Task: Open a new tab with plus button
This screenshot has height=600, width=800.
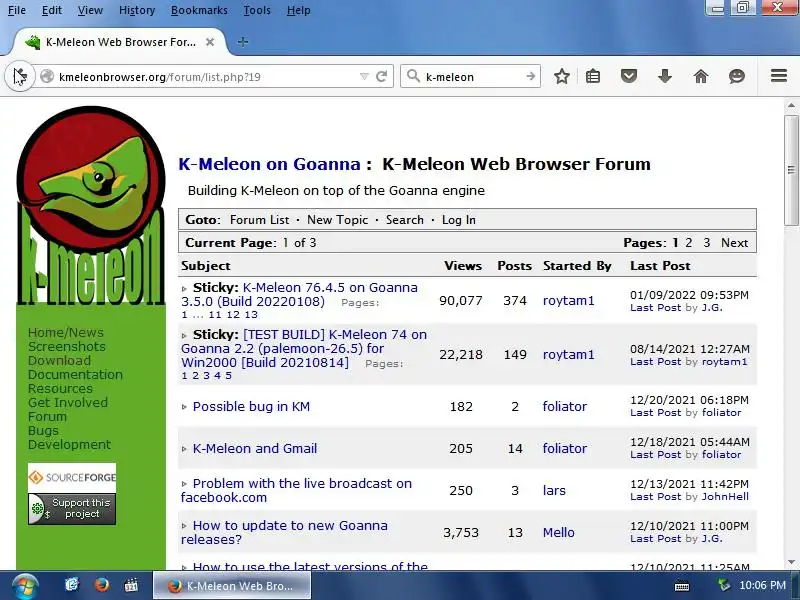Action: tap(243, 42)
